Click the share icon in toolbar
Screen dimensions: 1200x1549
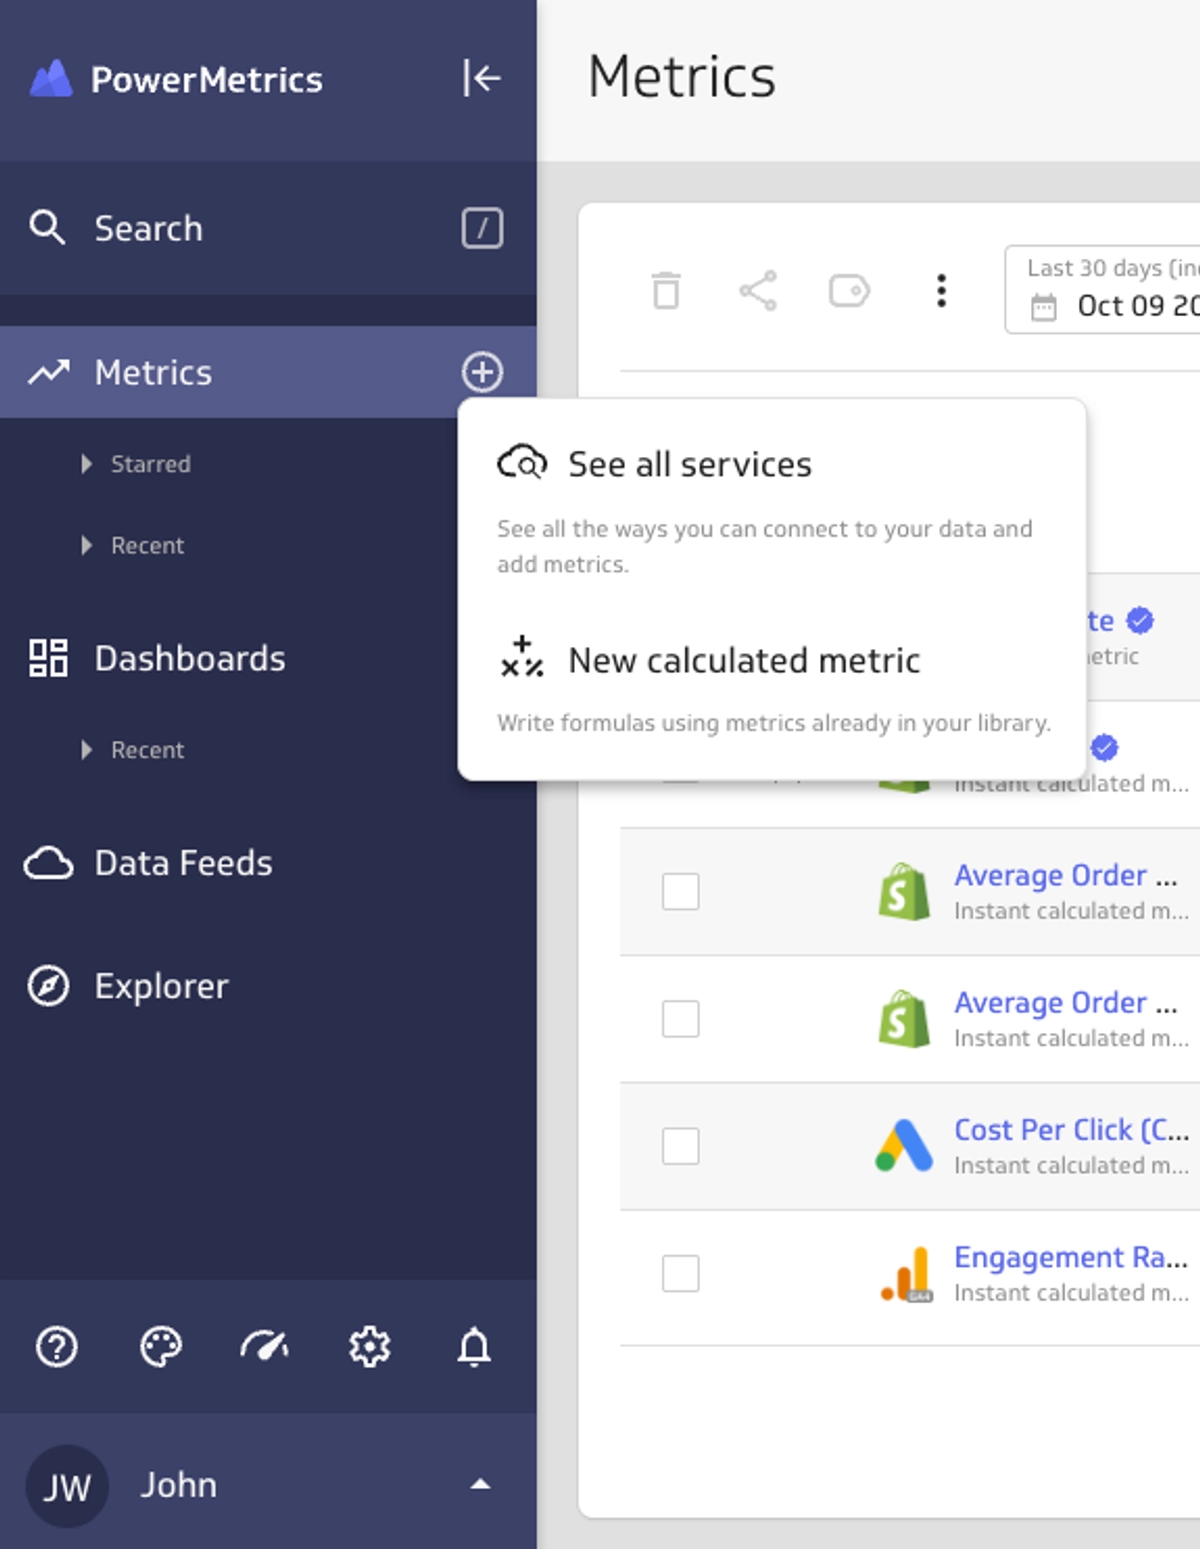click(758, 291)
